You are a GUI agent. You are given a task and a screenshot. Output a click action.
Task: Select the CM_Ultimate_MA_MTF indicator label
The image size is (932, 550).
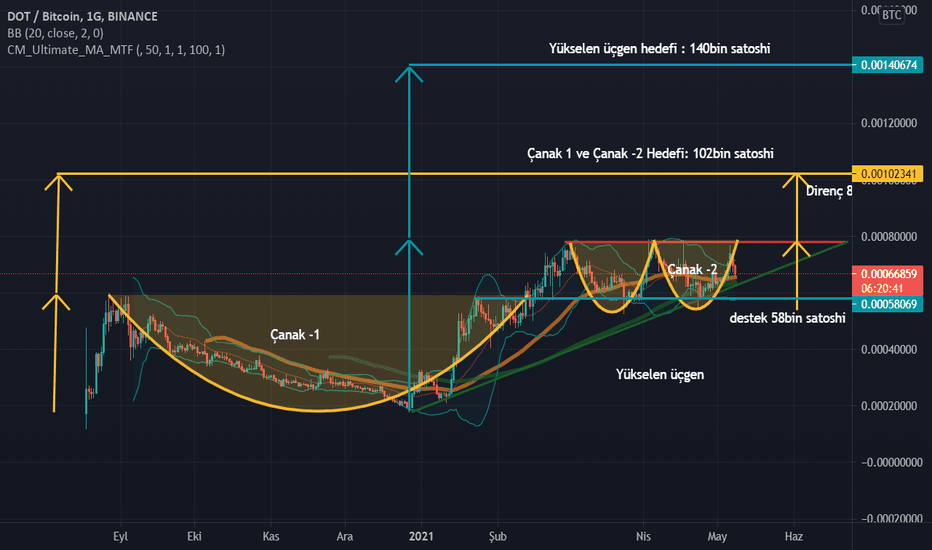[116, 50]
